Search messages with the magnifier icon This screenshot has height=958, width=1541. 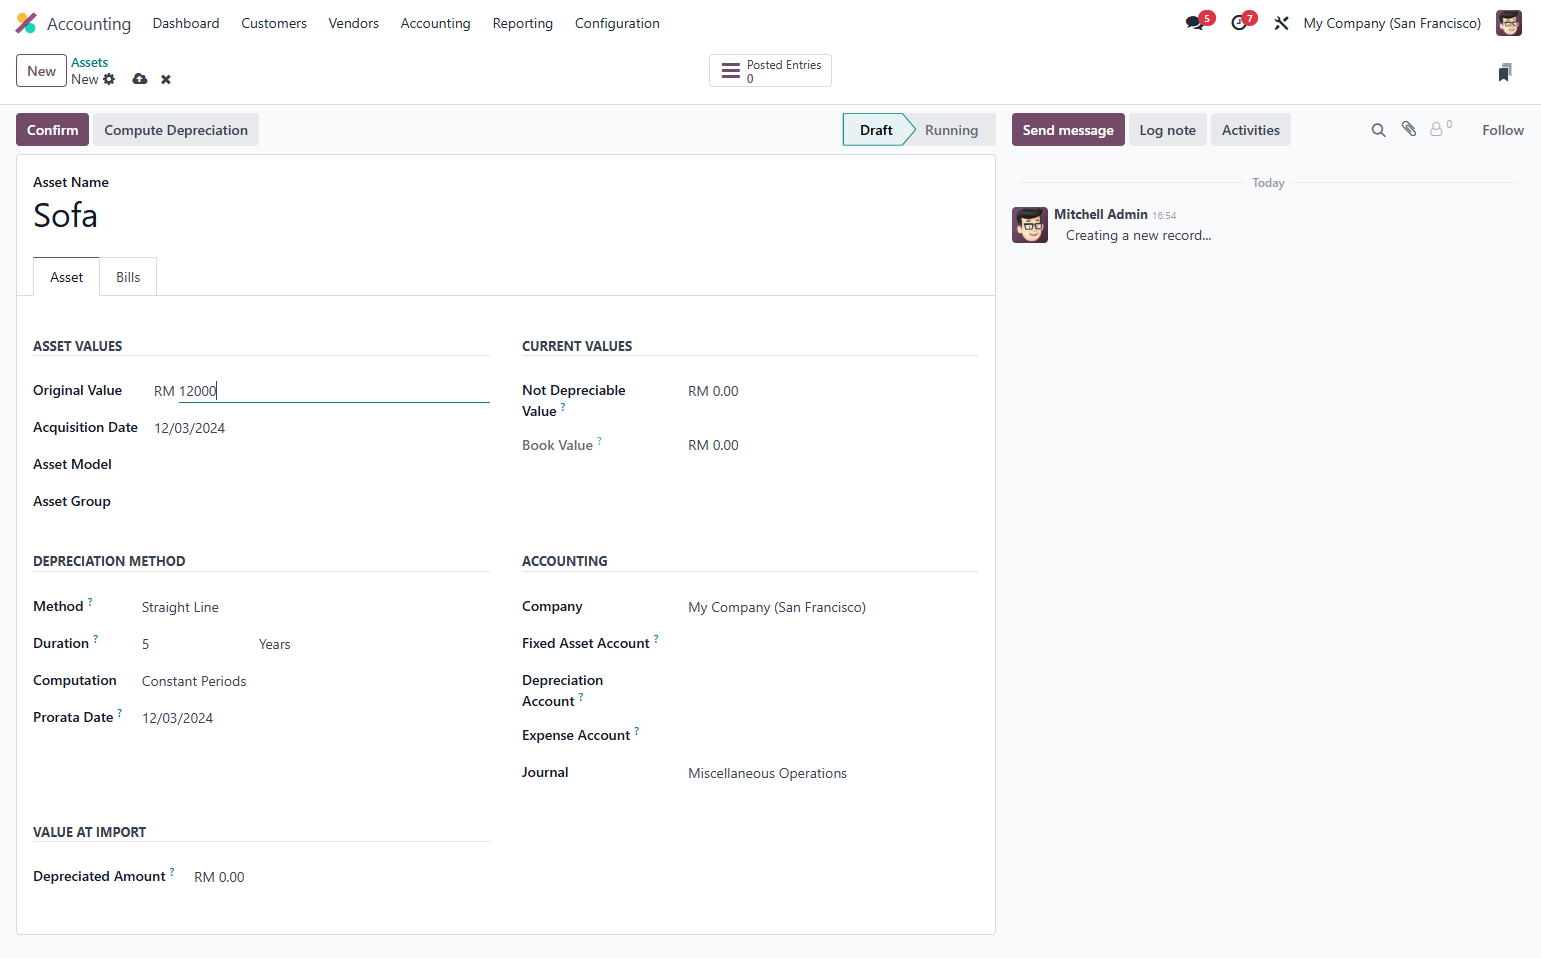(1378, 130)
